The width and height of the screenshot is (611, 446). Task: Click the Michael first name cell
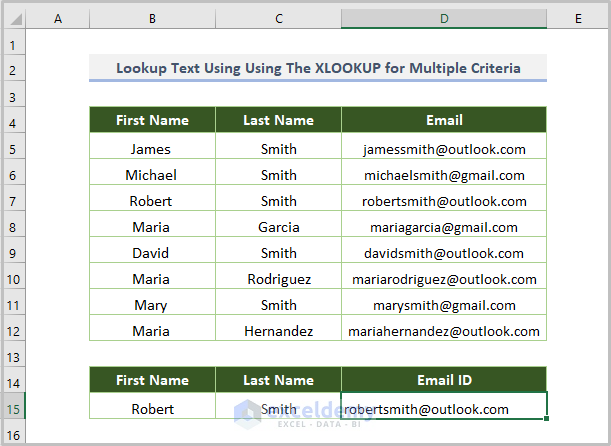pyautogui.click(x=152, y=175)
